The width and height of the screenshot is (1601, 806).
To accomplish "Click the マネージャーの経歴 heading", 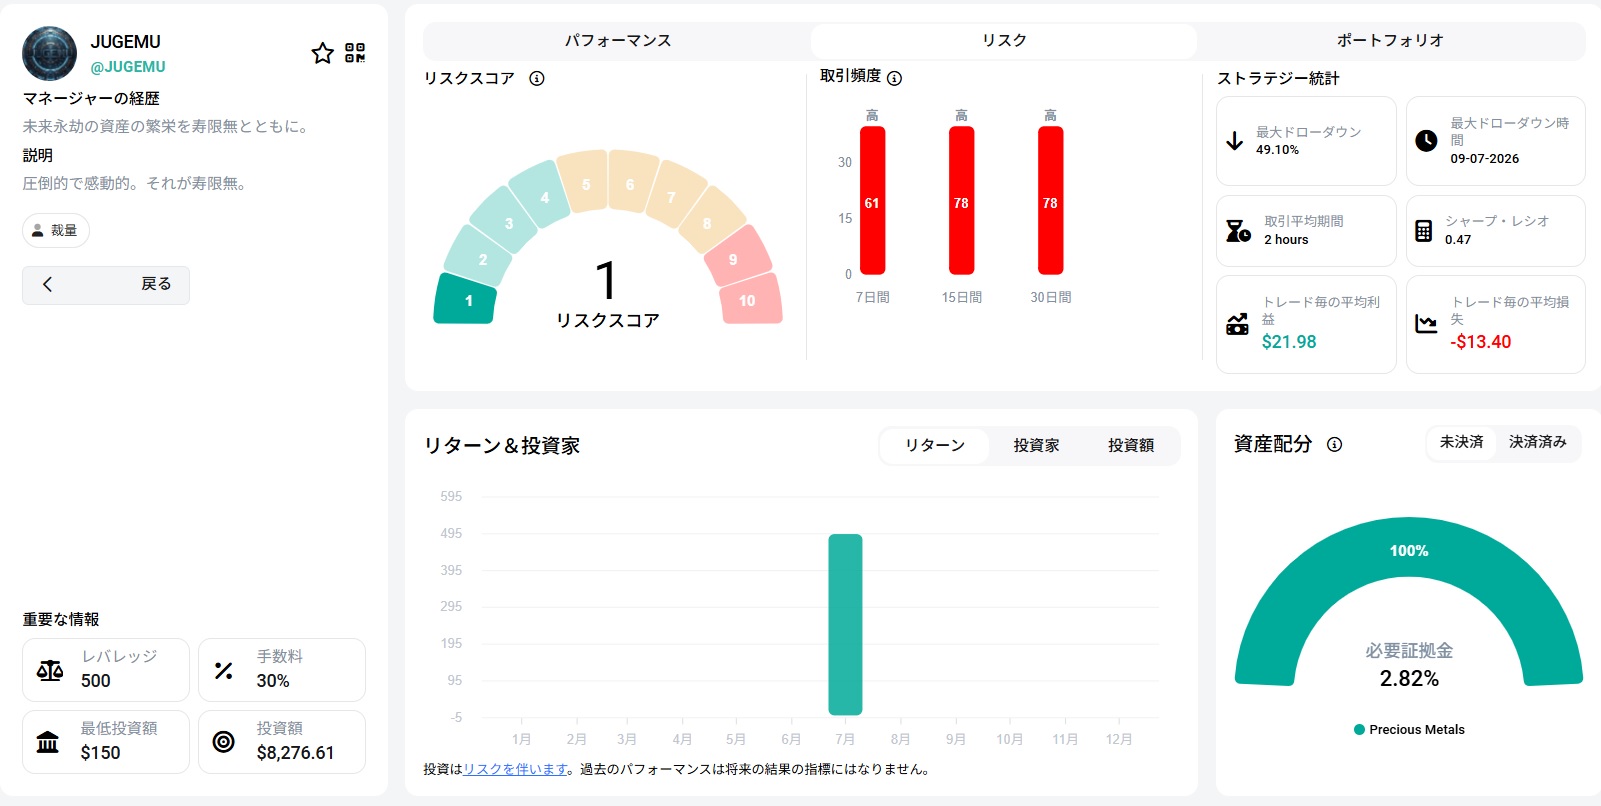I will (91, 98).
